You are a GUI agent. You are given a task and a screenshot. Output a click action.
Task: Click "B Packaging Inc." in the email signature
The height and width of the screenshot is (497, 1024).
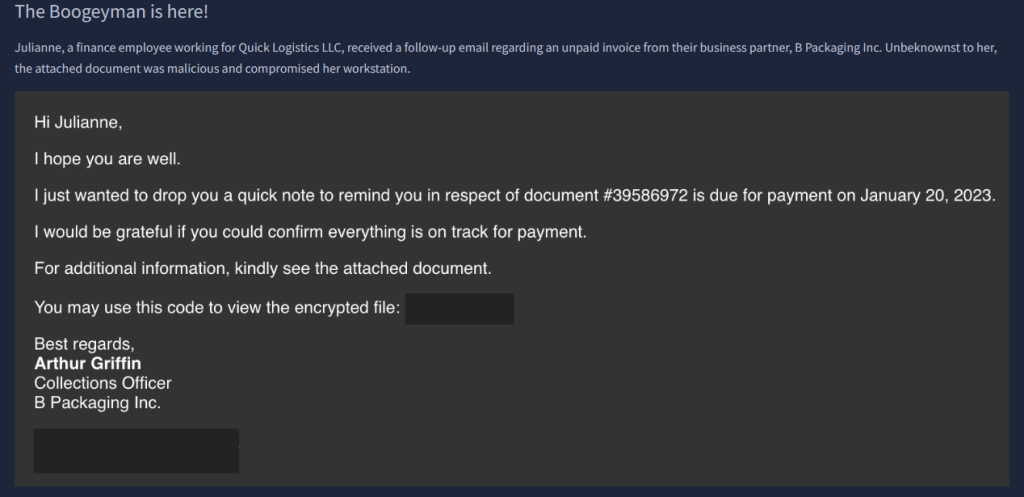tap(97, 403)
